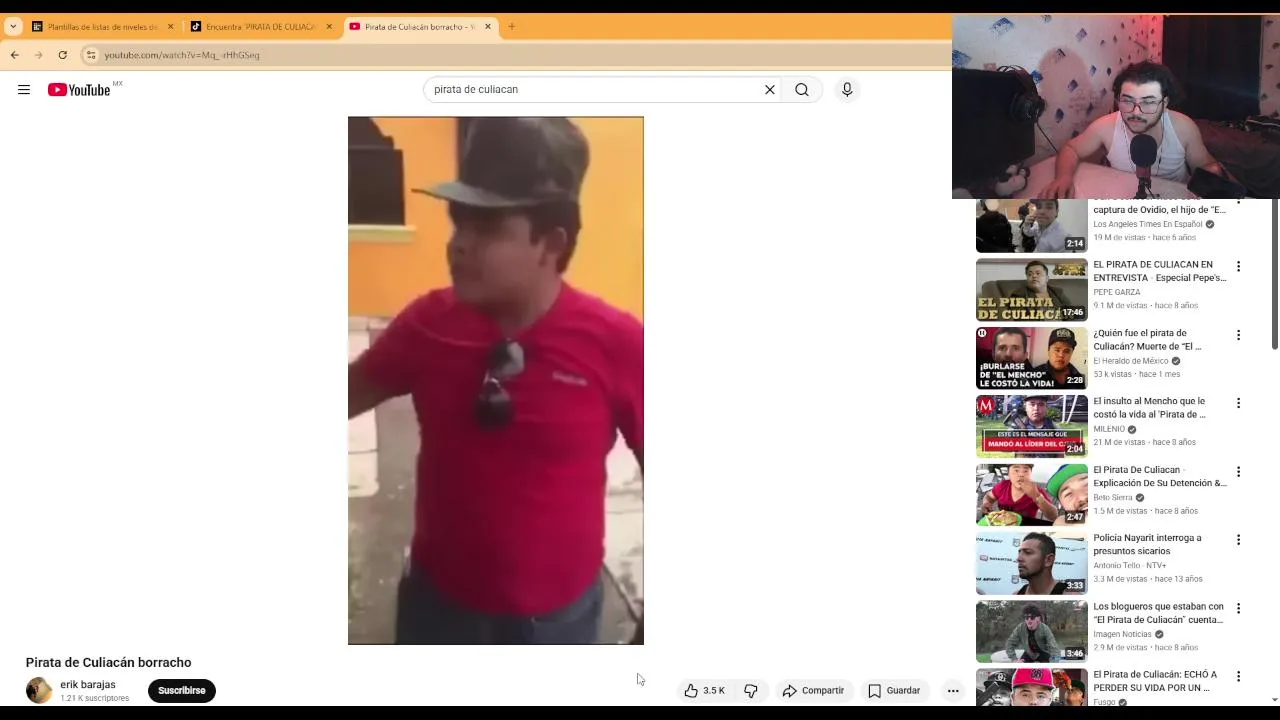Expand the tab search dropdown arrow
The height and width of the screenshot is (720, 1280).
pyautogui.click(x=13, y=27)
